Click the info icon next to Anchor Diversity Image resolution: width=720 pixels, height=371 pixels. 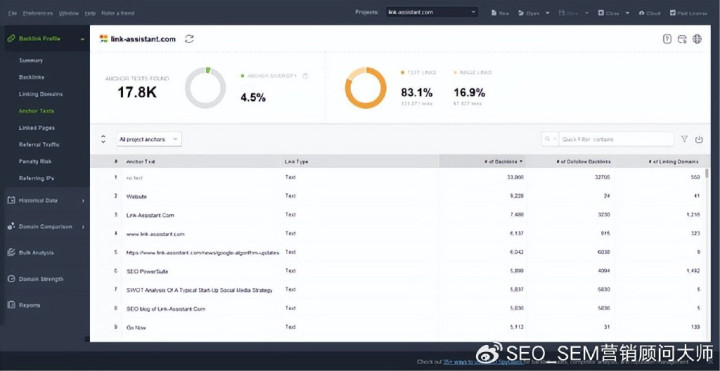pos(305,76)
